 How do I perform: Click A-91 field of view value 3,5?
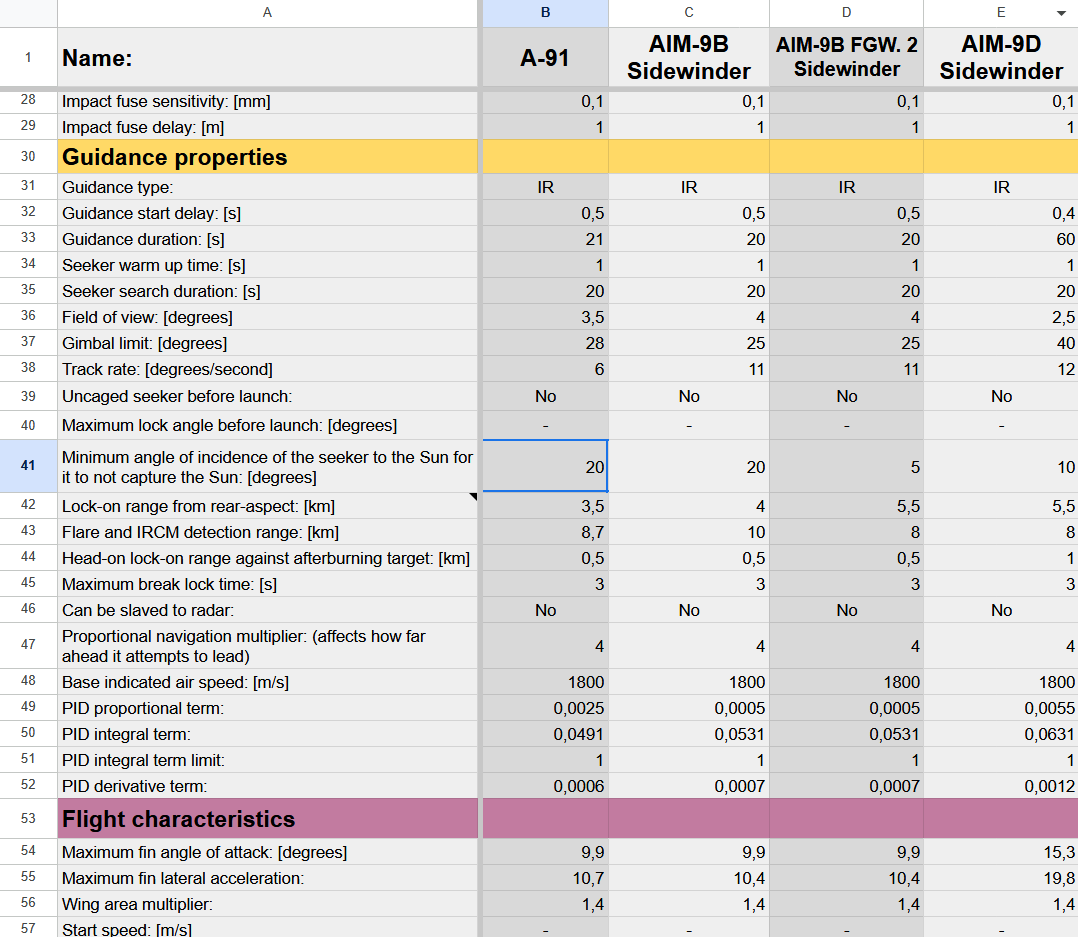(545, 318)
